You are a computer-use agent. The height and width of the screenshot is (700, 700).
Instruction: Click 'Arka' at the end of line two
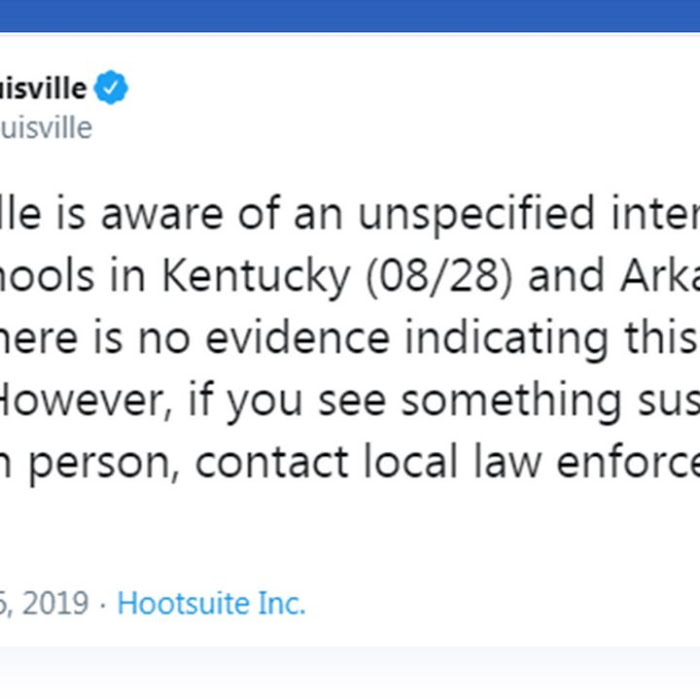(x=660, y=276)
